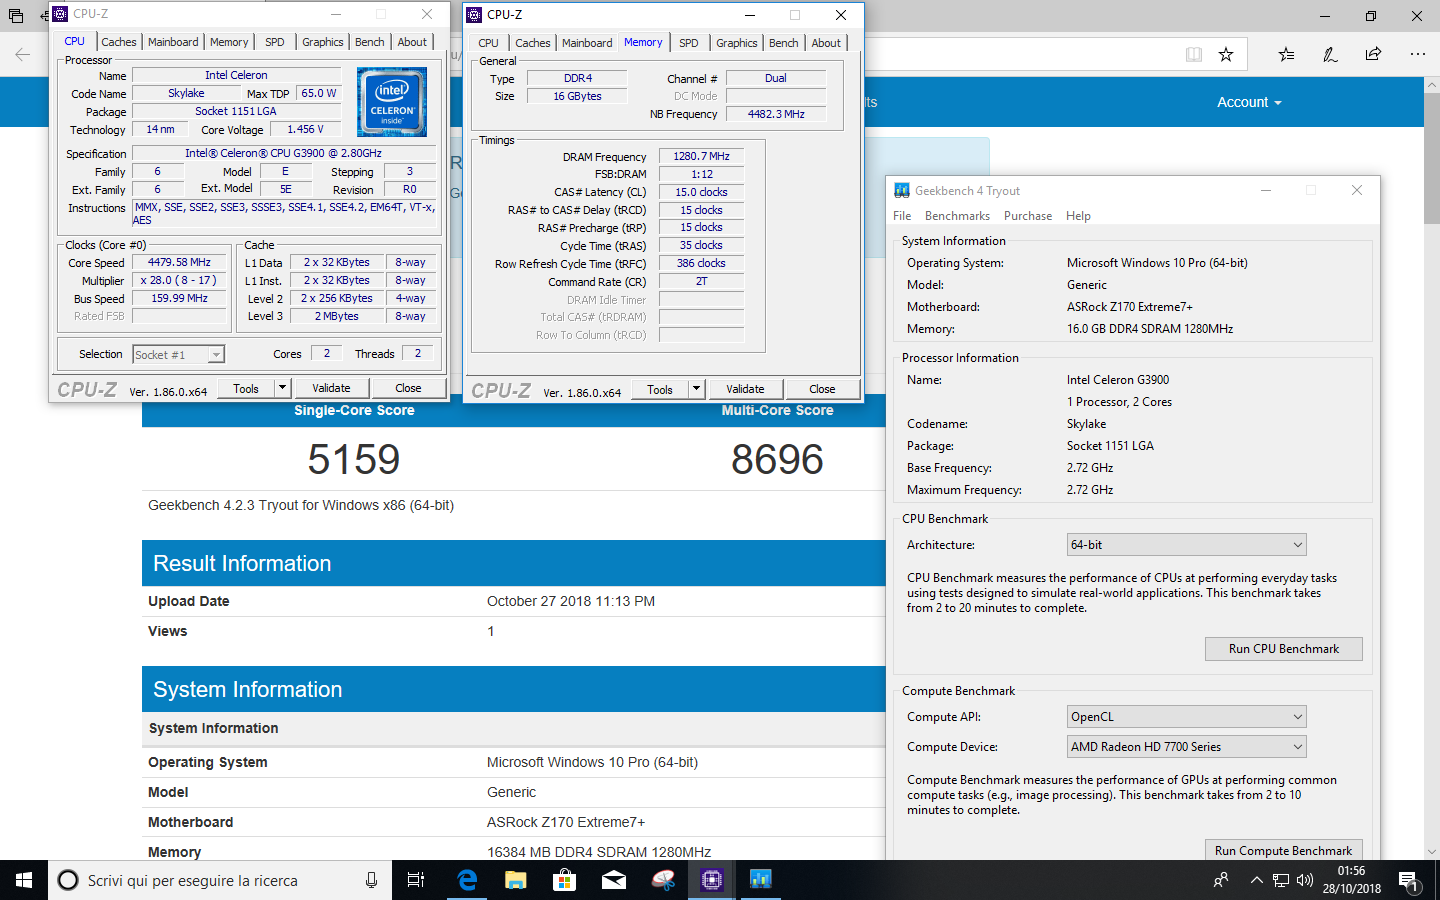Screen dimensions: 1440x900
Task: Click the Cortana microphone icon
Action: pyautogui.click(x=371, y=880)
